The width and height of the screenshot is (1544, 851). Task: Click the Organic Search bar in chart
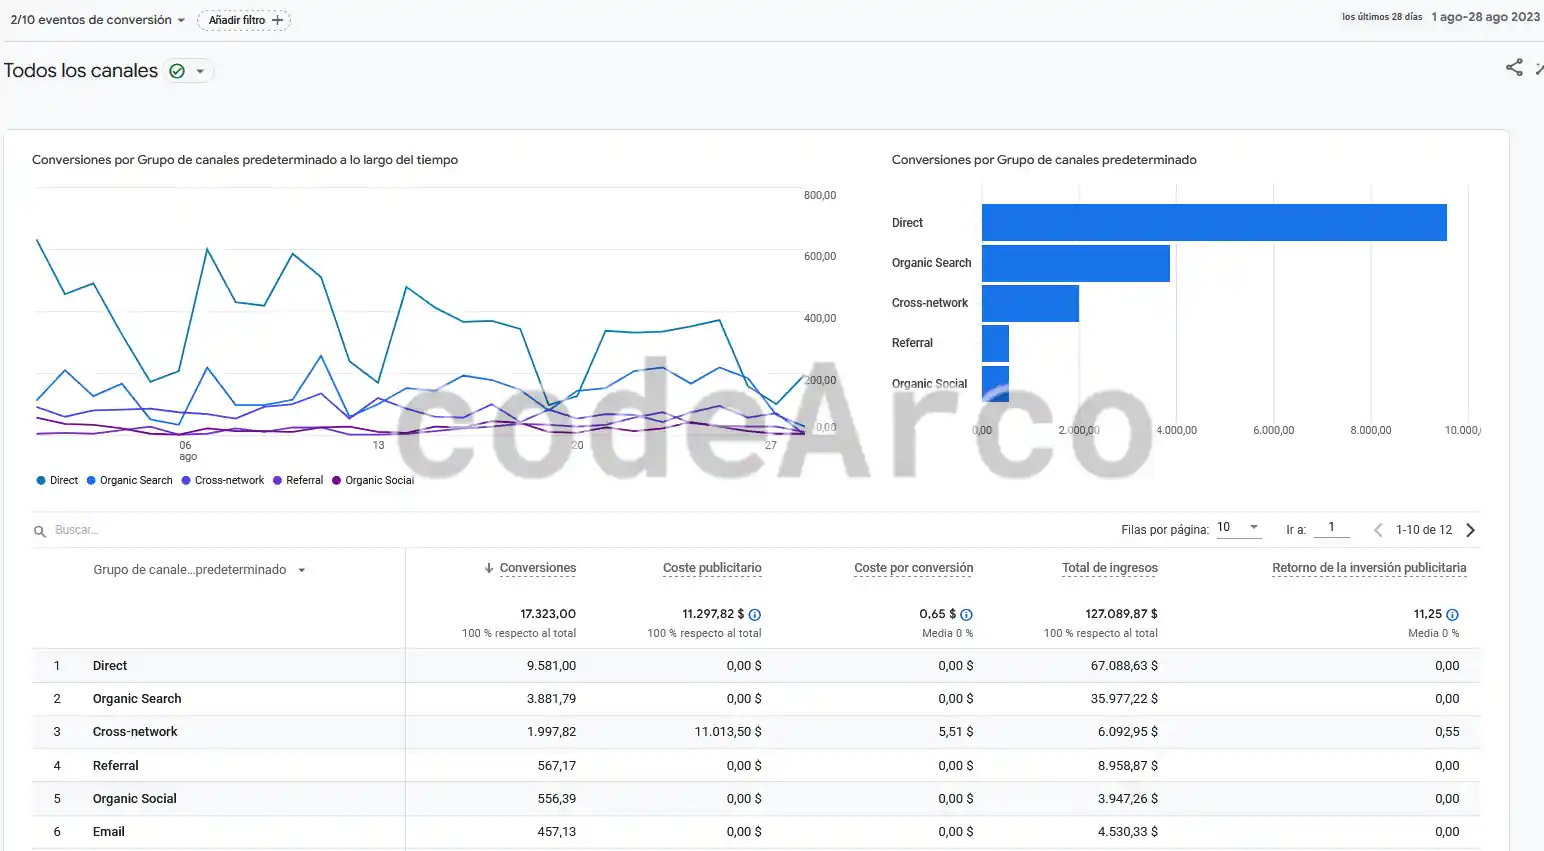[1076, 263]
